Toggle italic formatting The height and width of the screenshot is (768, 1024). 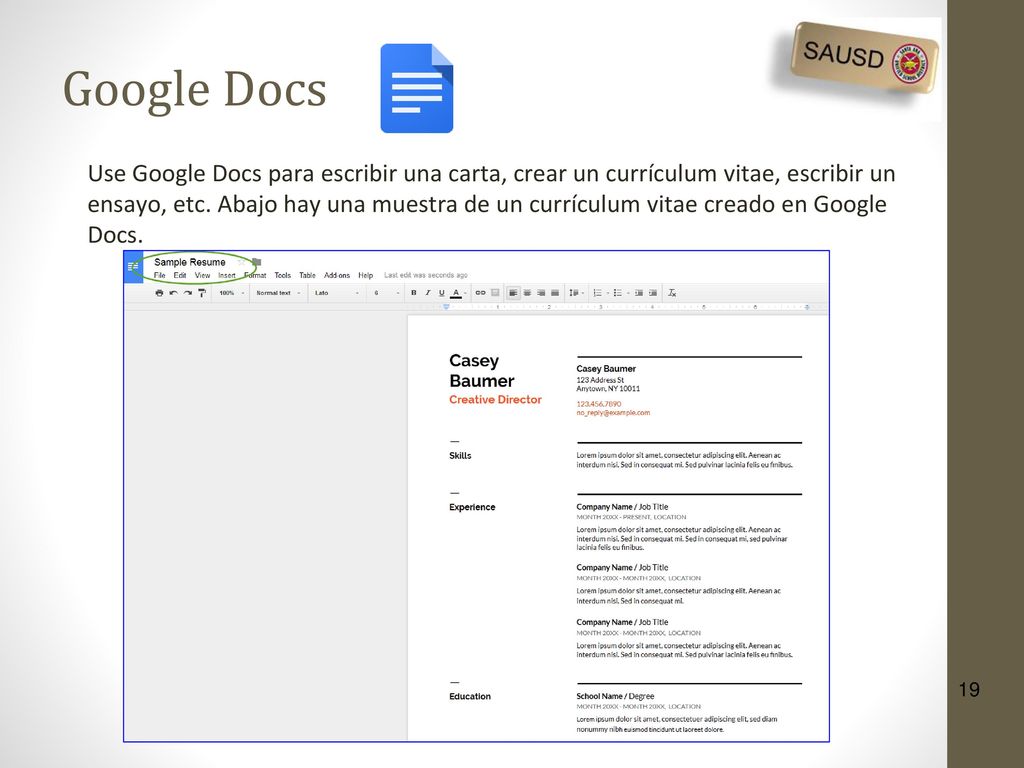(x=428, y=293)
